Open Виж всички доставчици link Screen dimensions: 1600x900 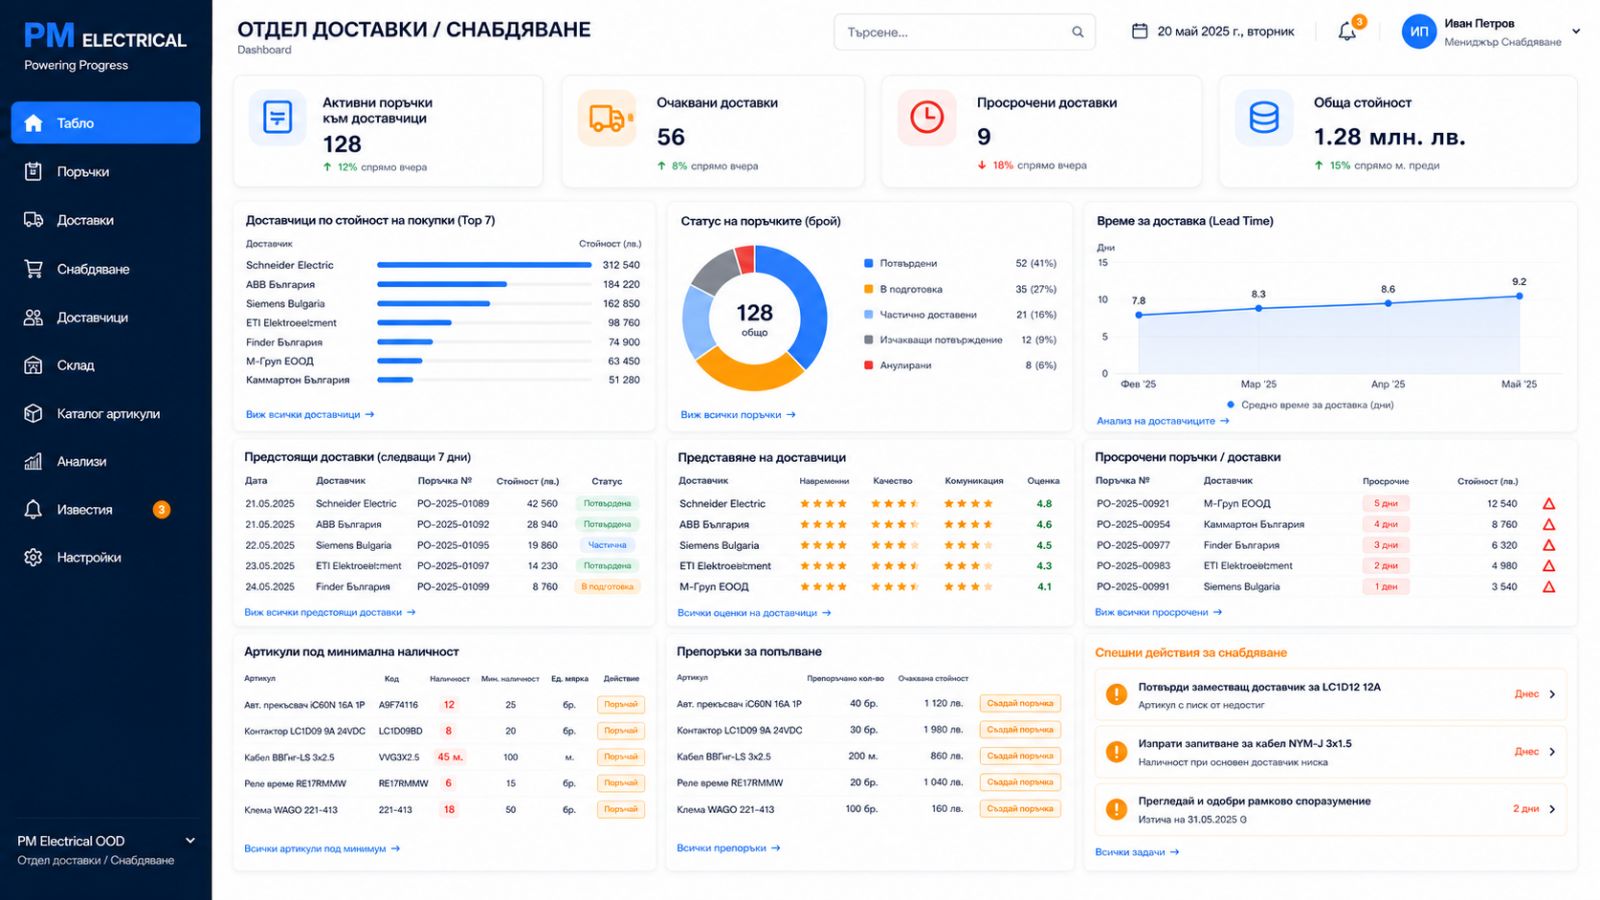coord(310,414)
